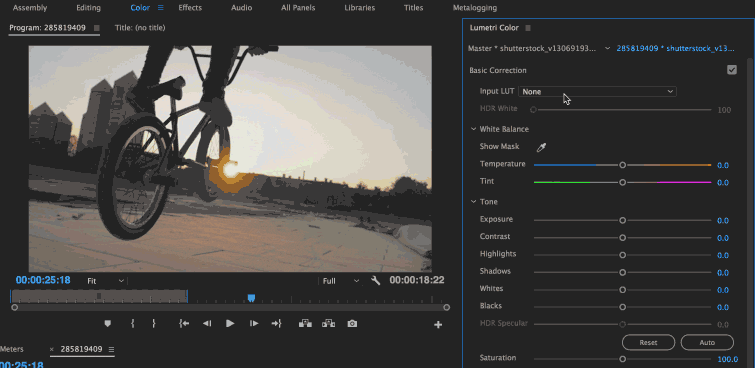Open the Full playback resolution dropdown

[340, 281]
